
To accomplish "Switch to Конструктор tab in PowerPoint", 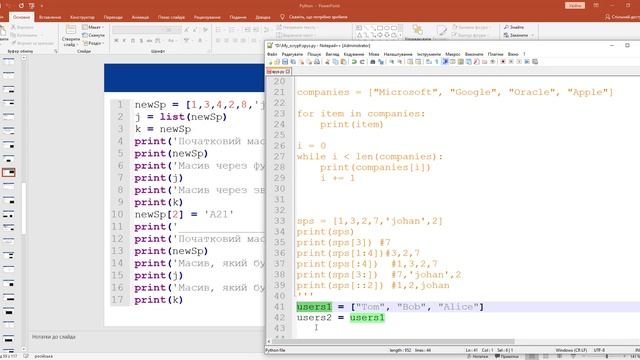I will (x=82, y=17).
